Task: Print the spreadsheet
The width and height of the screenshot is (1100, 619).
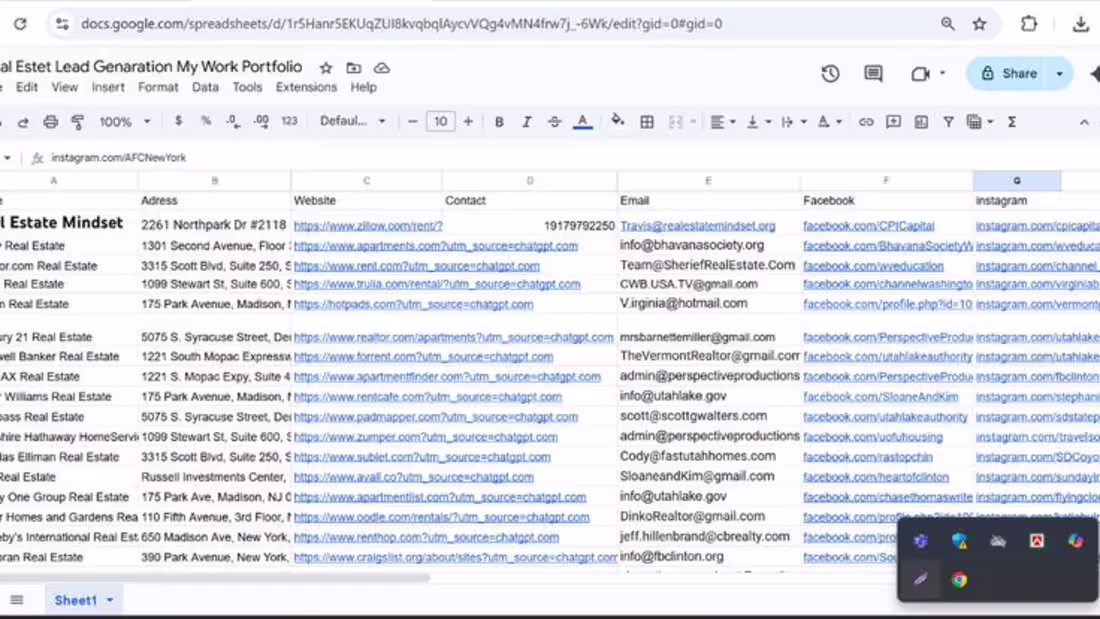Action: [x=51, y=122]
